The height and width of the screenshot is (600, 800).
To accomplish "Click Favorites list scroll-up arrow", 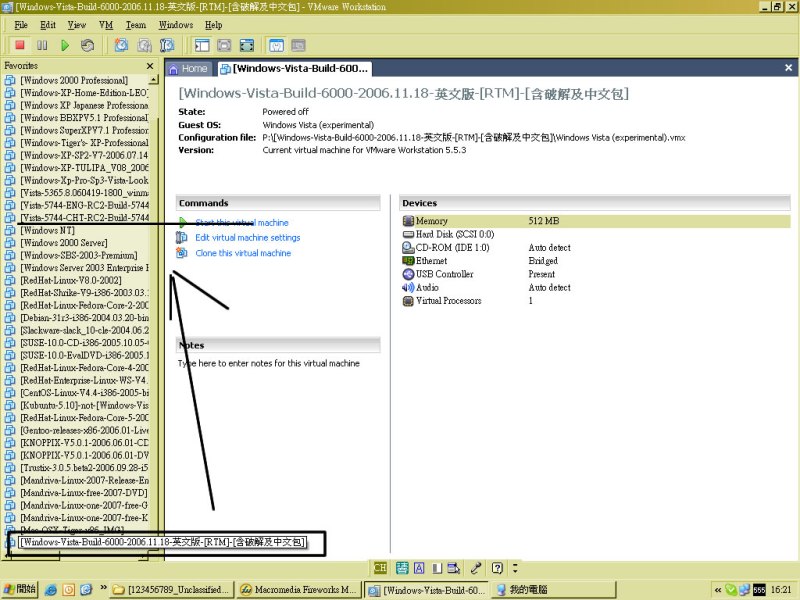I will click(153, 80).
